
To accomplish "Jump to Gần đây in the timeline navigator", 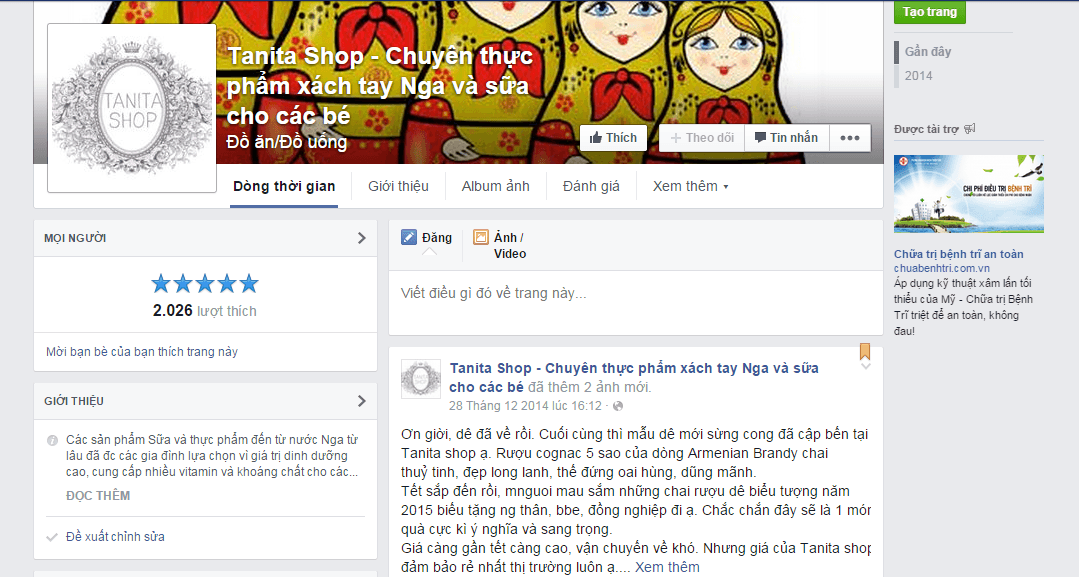I will pos(928,52).
